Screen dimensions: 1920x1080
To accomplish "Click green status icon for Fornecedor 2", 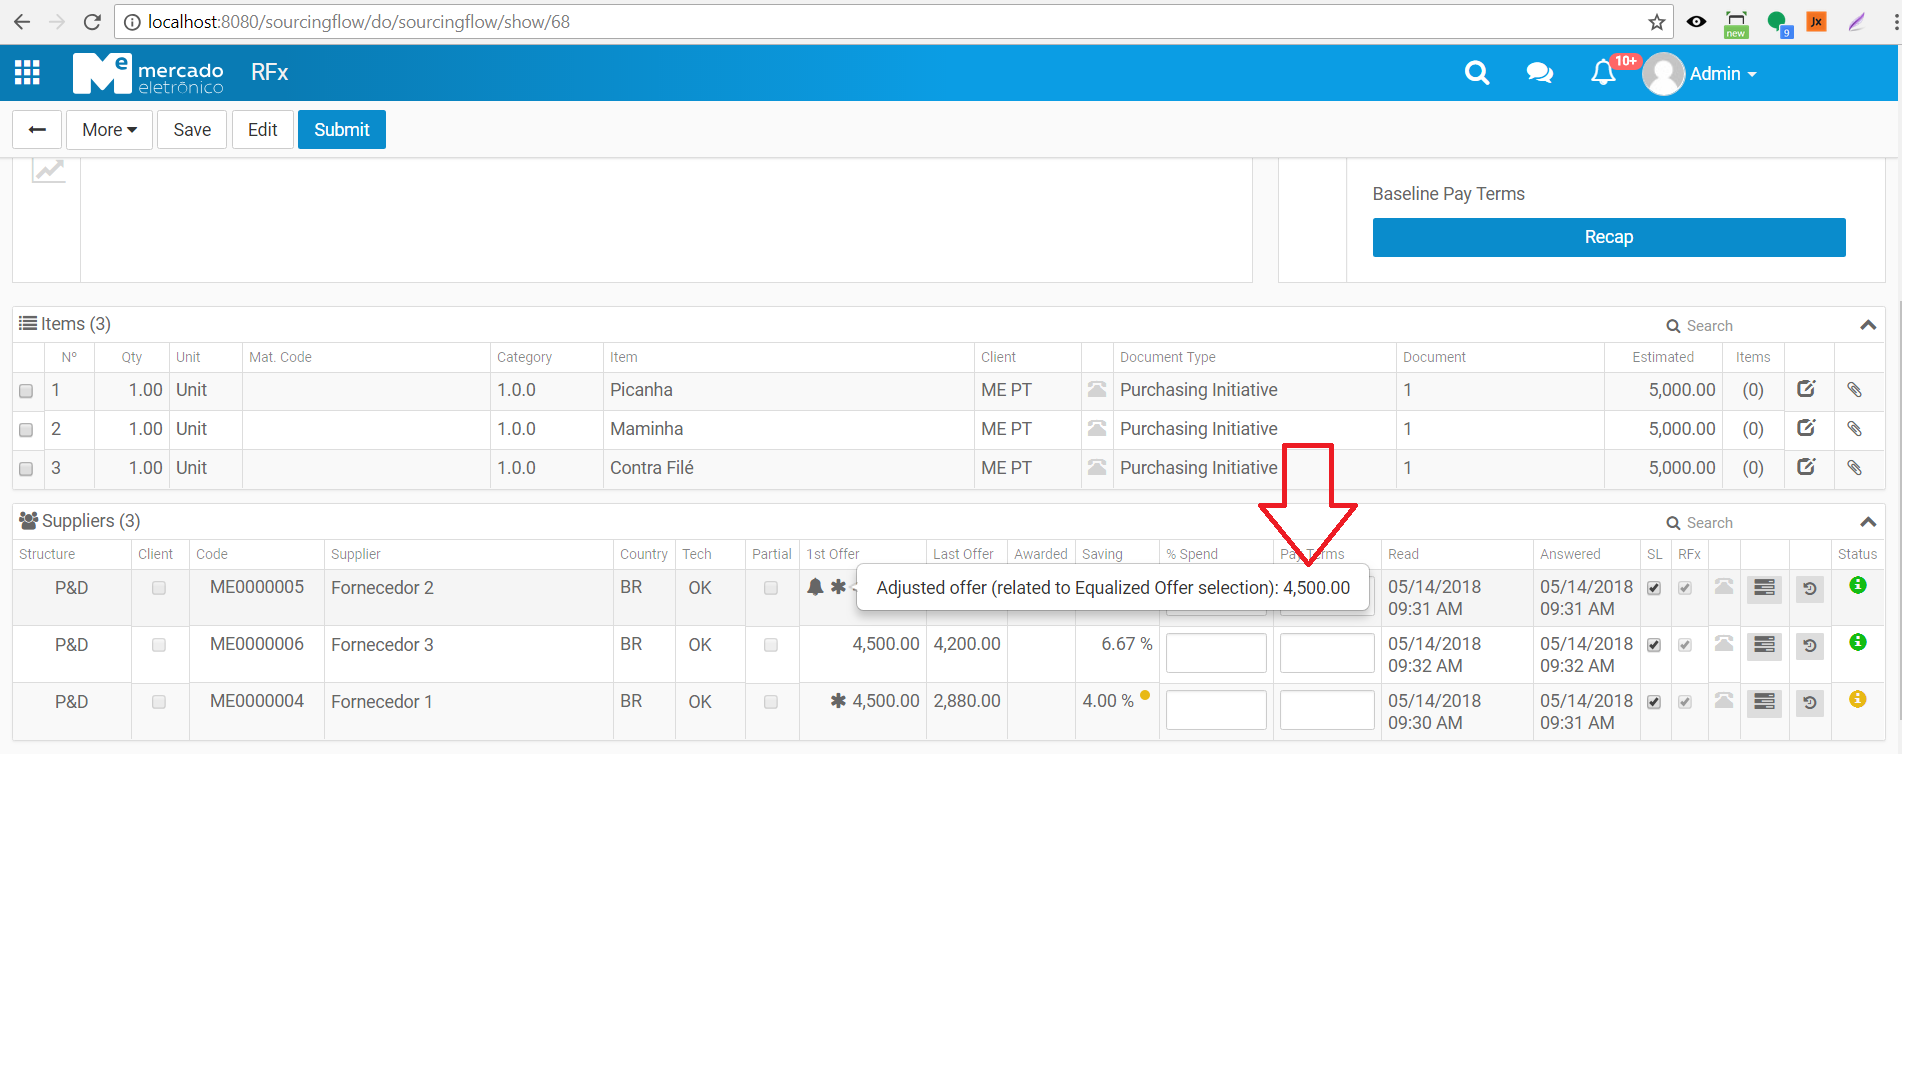I will (1857, 586).
